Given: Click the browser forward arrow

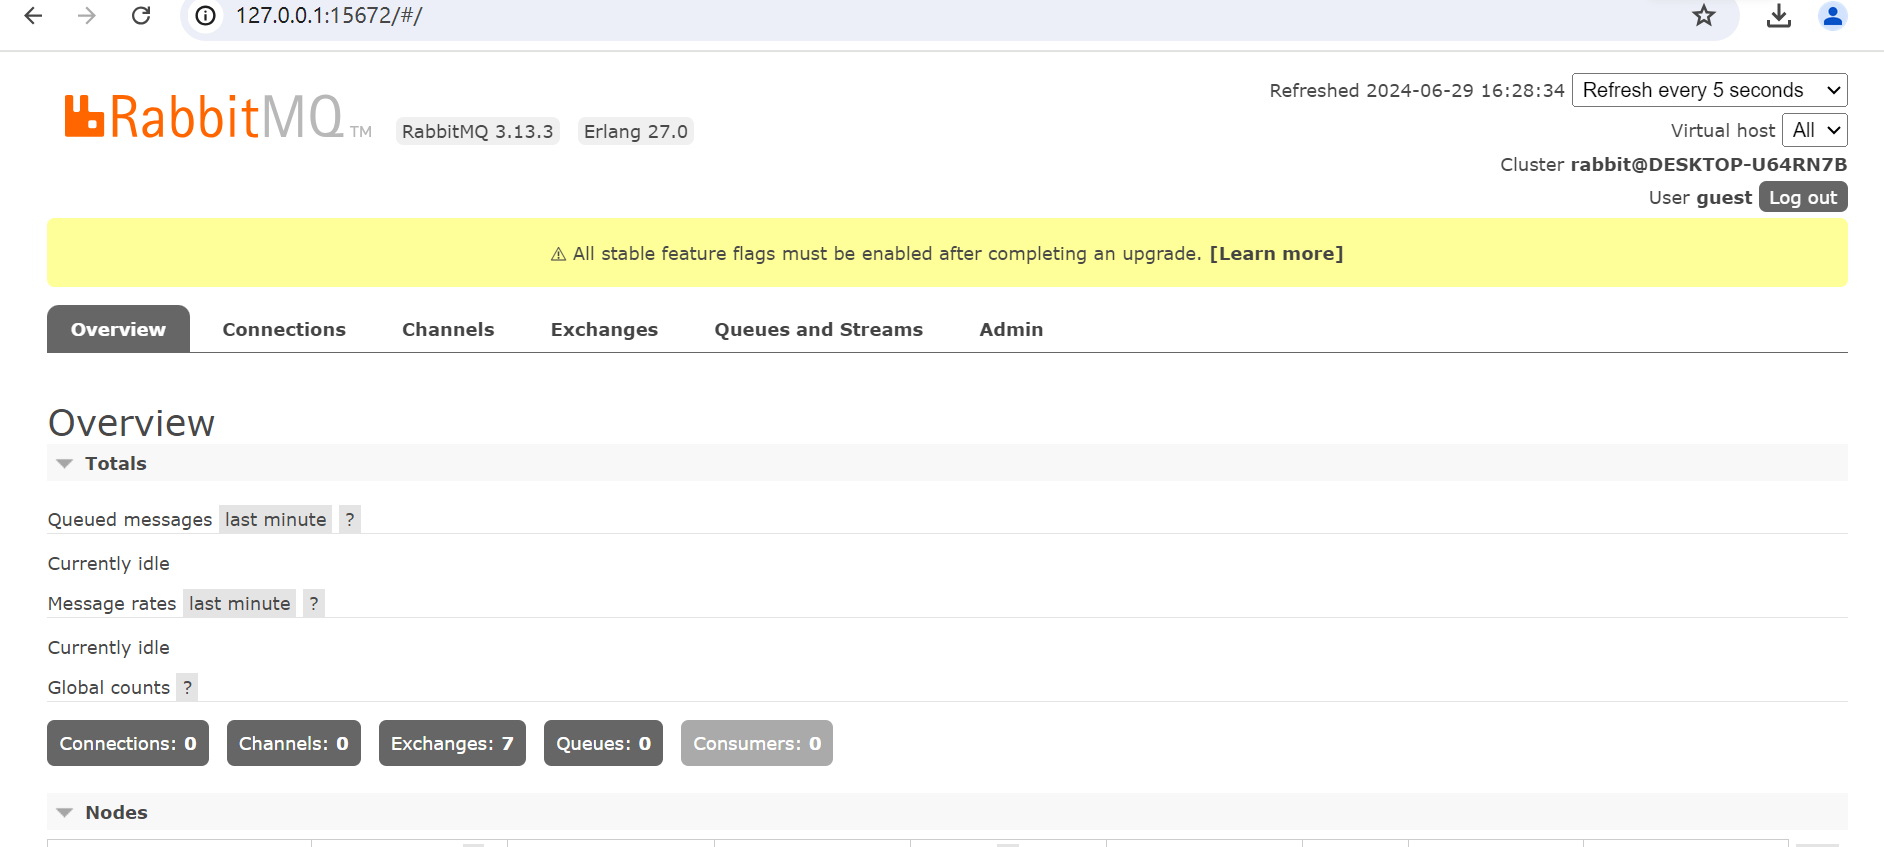Looking at the screenshot, I should point(87,16).
